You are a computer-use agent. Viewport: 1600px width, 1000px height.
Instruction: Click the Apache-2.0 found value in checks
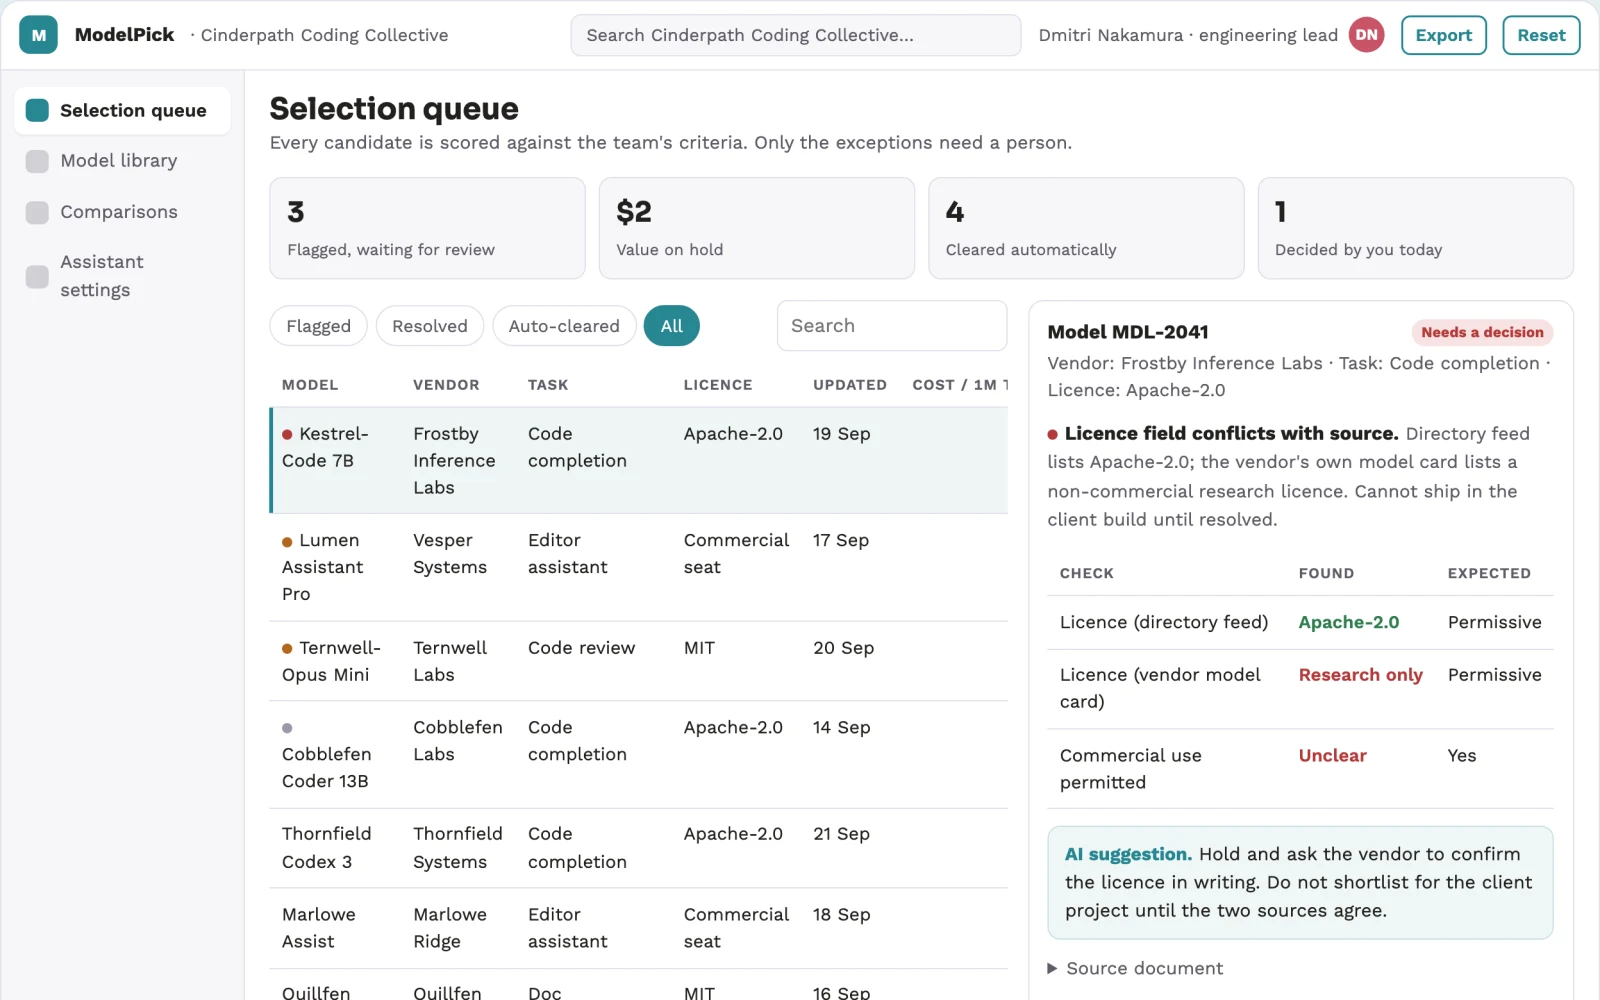[1348, 622]
